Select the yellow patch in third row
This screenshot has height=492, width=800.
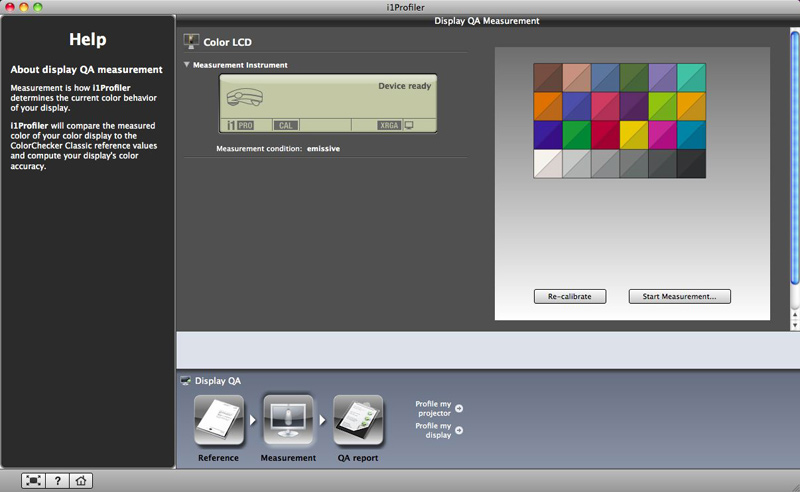pyautogui.click(x=634, y=135)
